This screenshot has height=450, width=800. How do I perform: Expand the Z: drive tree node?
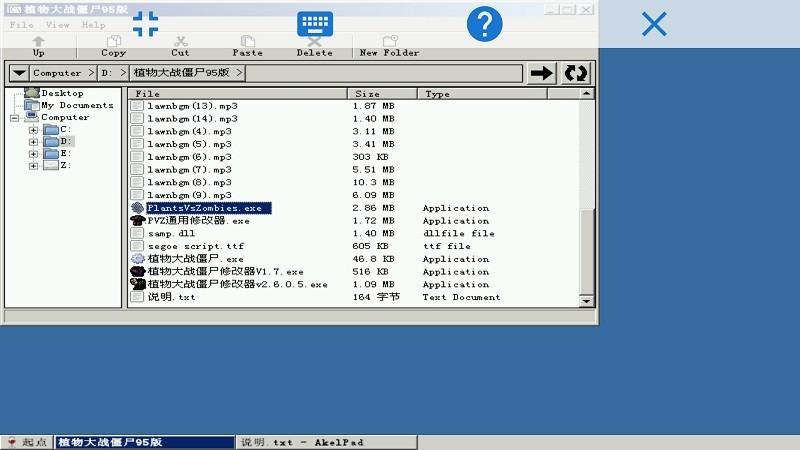[33, 166]
